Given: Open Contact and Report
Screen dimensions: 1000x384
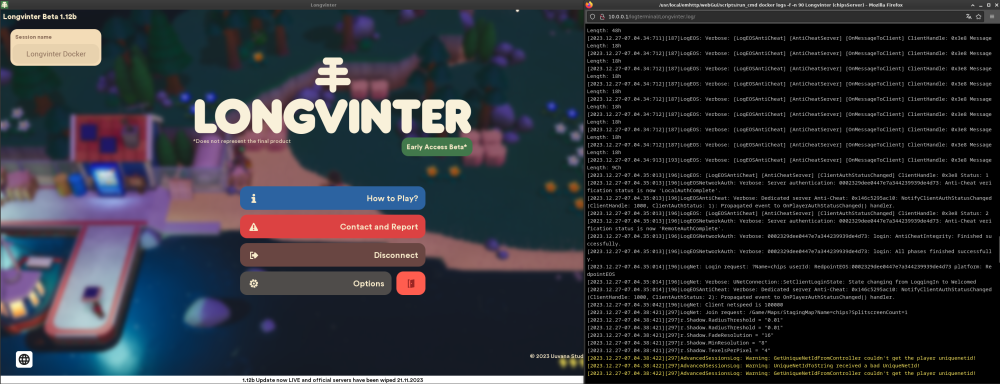Looking at the screenshot, I should tap(332, 226).
